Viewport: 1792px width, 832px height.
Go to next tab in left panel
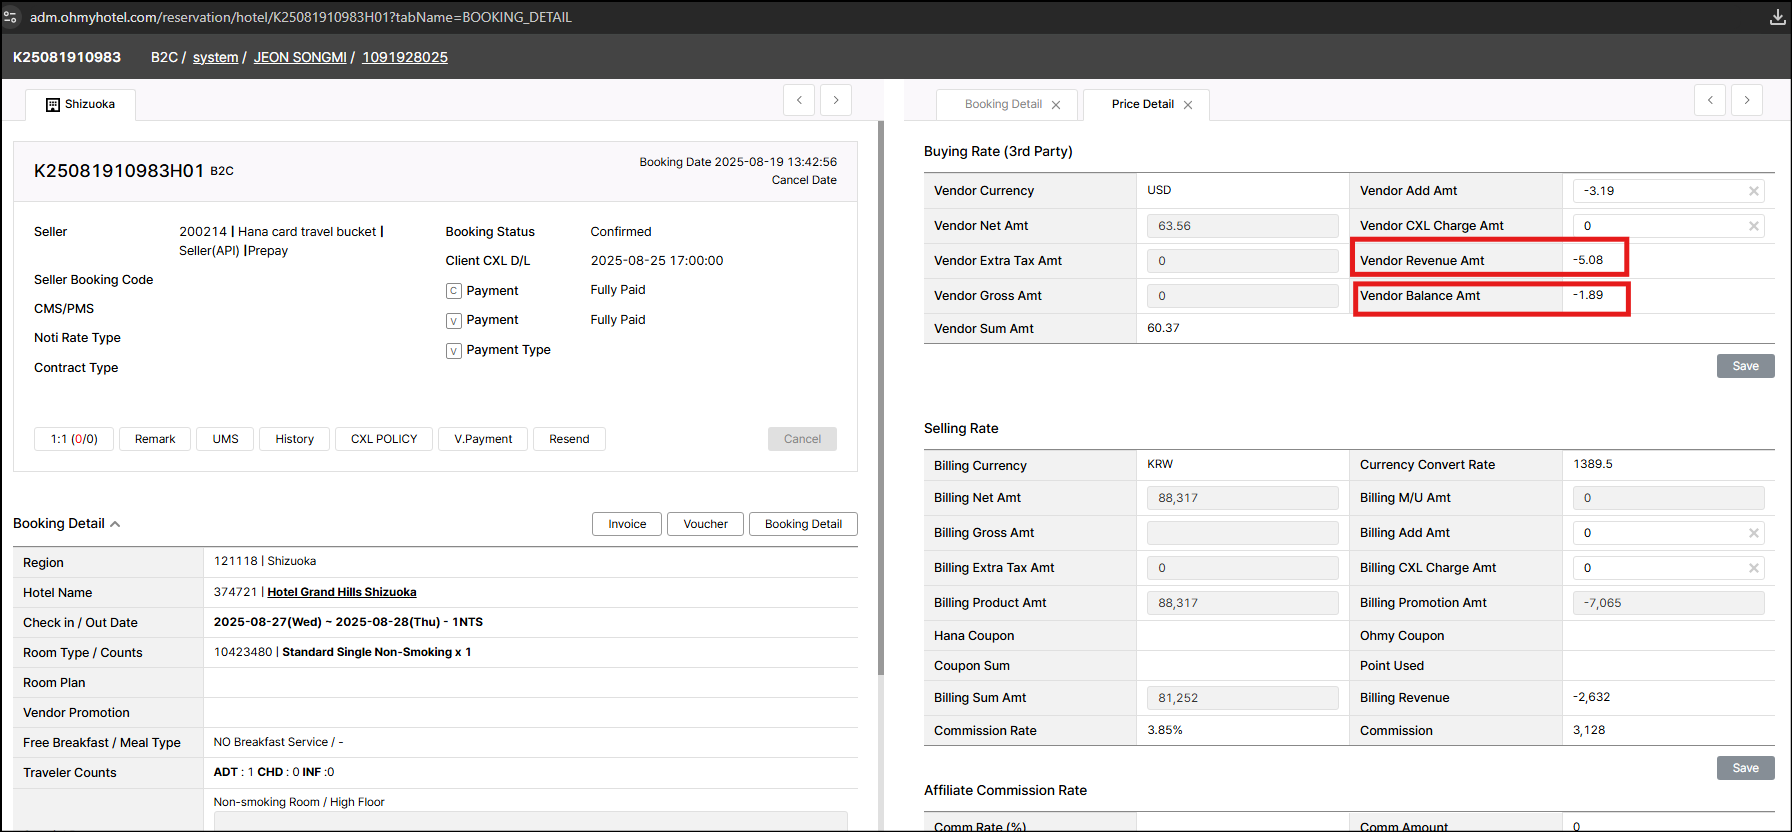point(836,100)
